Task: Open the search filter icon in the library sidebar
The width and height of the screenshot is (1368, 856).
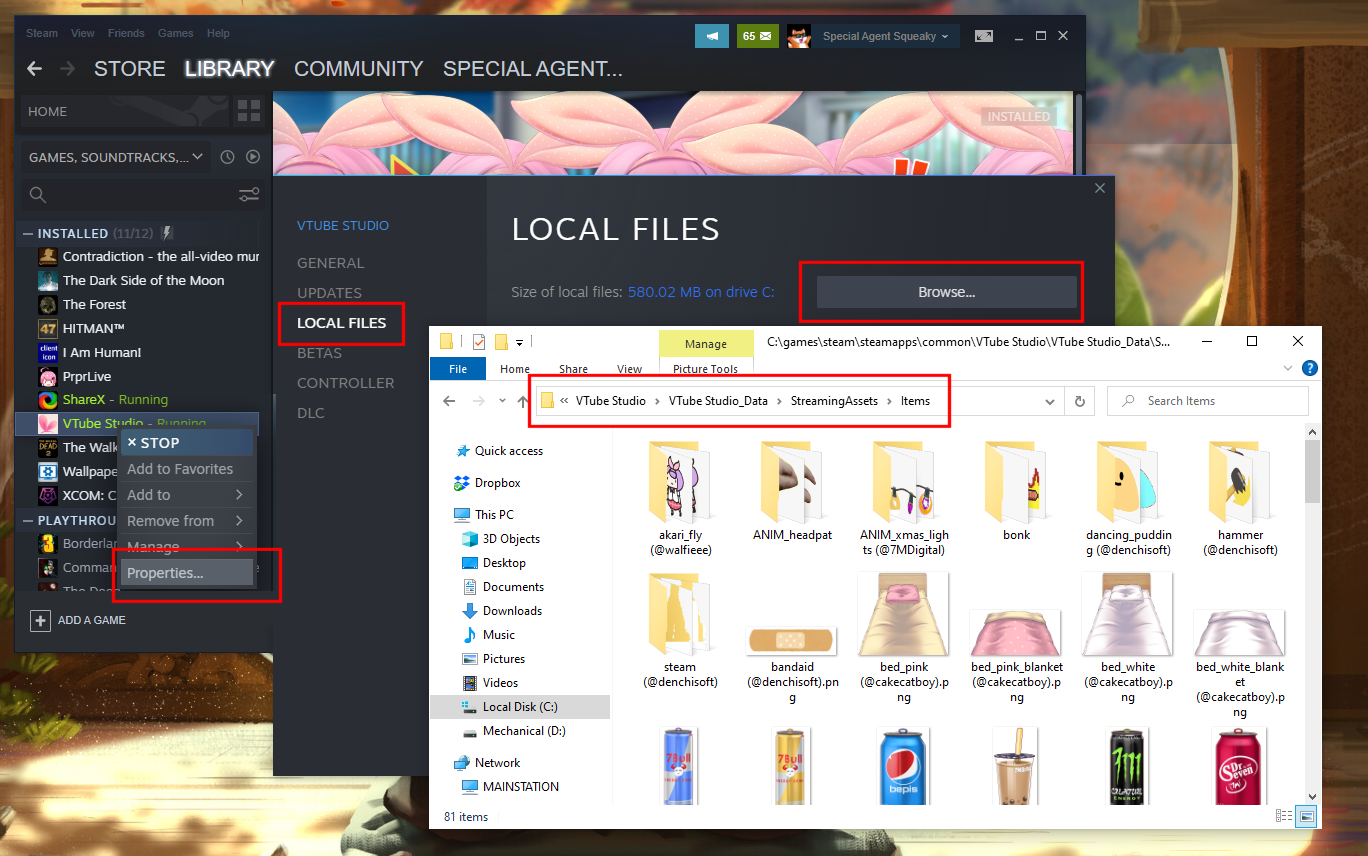Action: click(x=249, y=194)
